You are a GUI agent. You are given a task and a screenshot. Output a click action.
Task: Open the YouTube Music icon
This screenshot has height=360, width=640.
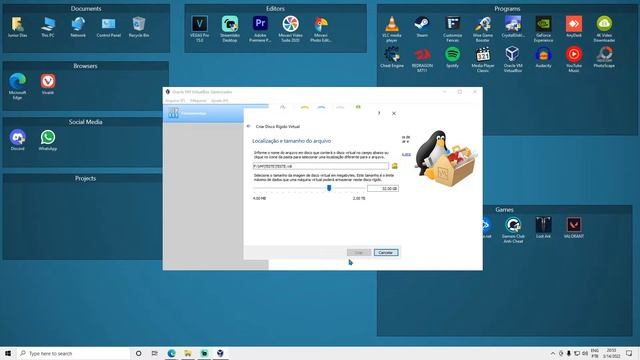click(573, 59)
